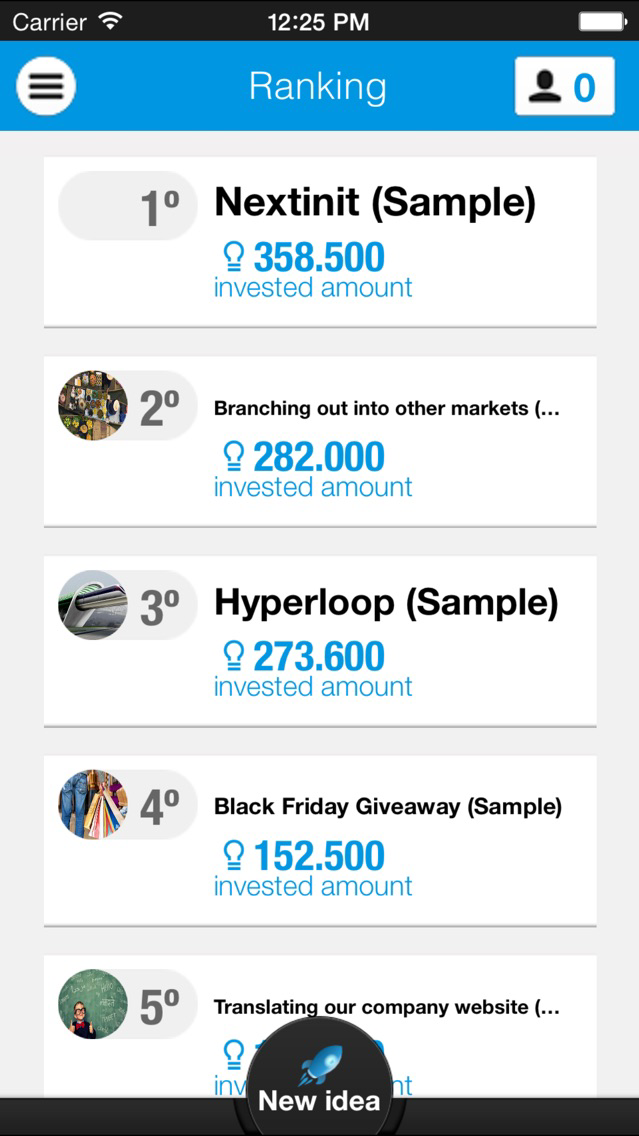Open the market stall thumbnail for rank 2
This screenshot has height=1136, width=639.
coord(93,406)
